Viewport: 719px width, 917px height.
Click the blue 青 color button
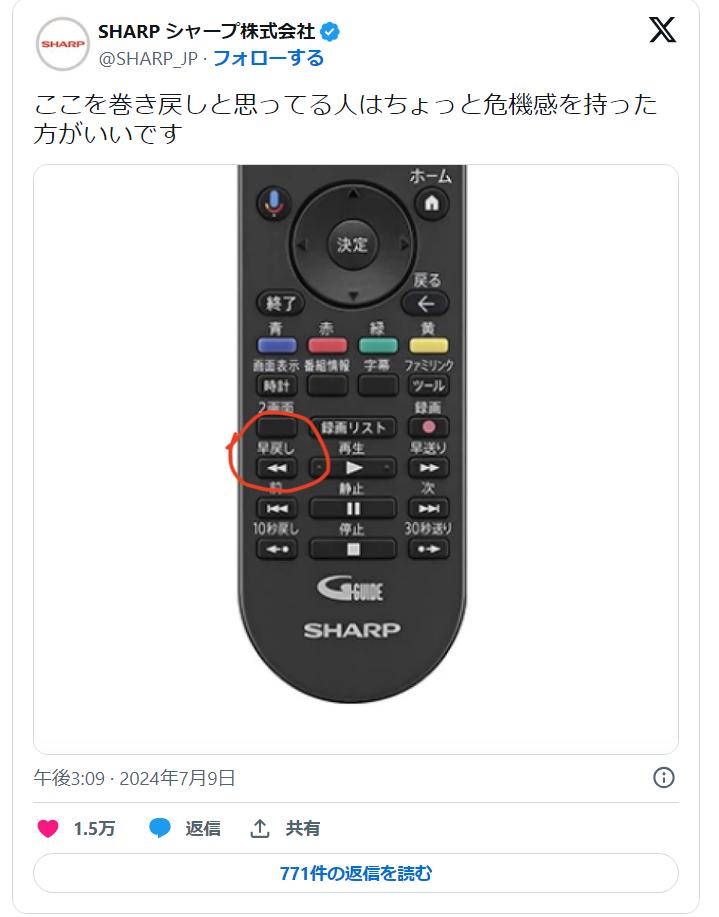pos(277,346)
